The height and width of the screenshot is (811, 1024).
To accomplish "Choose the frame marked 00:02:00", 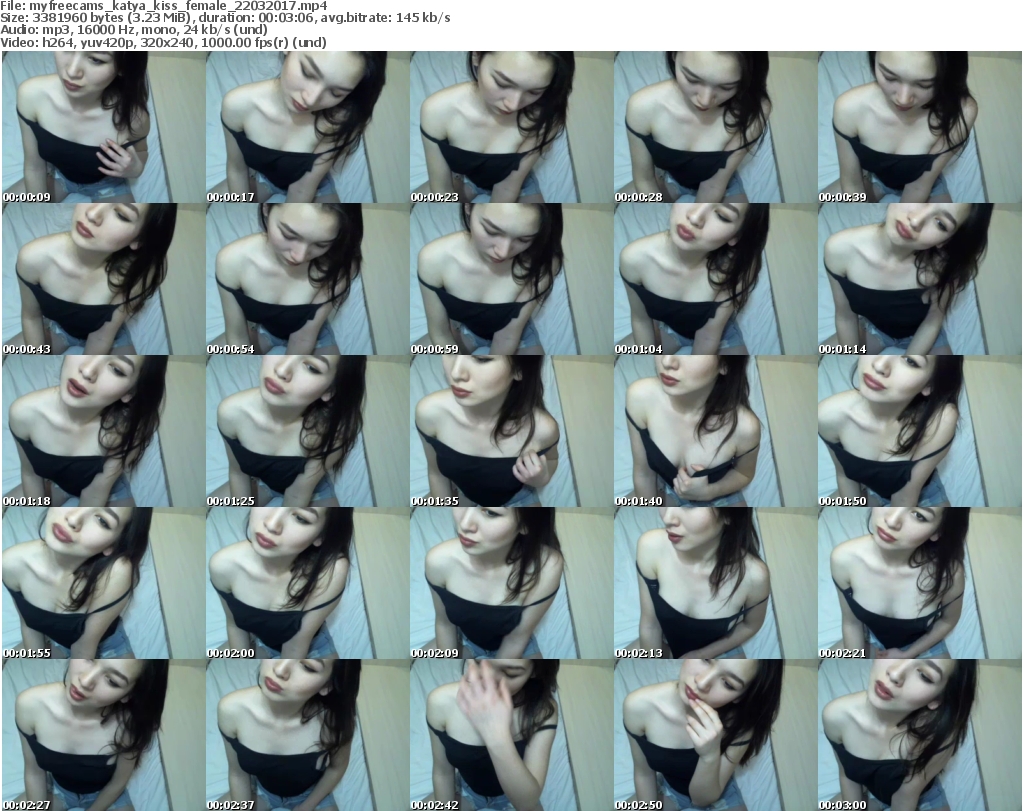I will tap(308, 583).
